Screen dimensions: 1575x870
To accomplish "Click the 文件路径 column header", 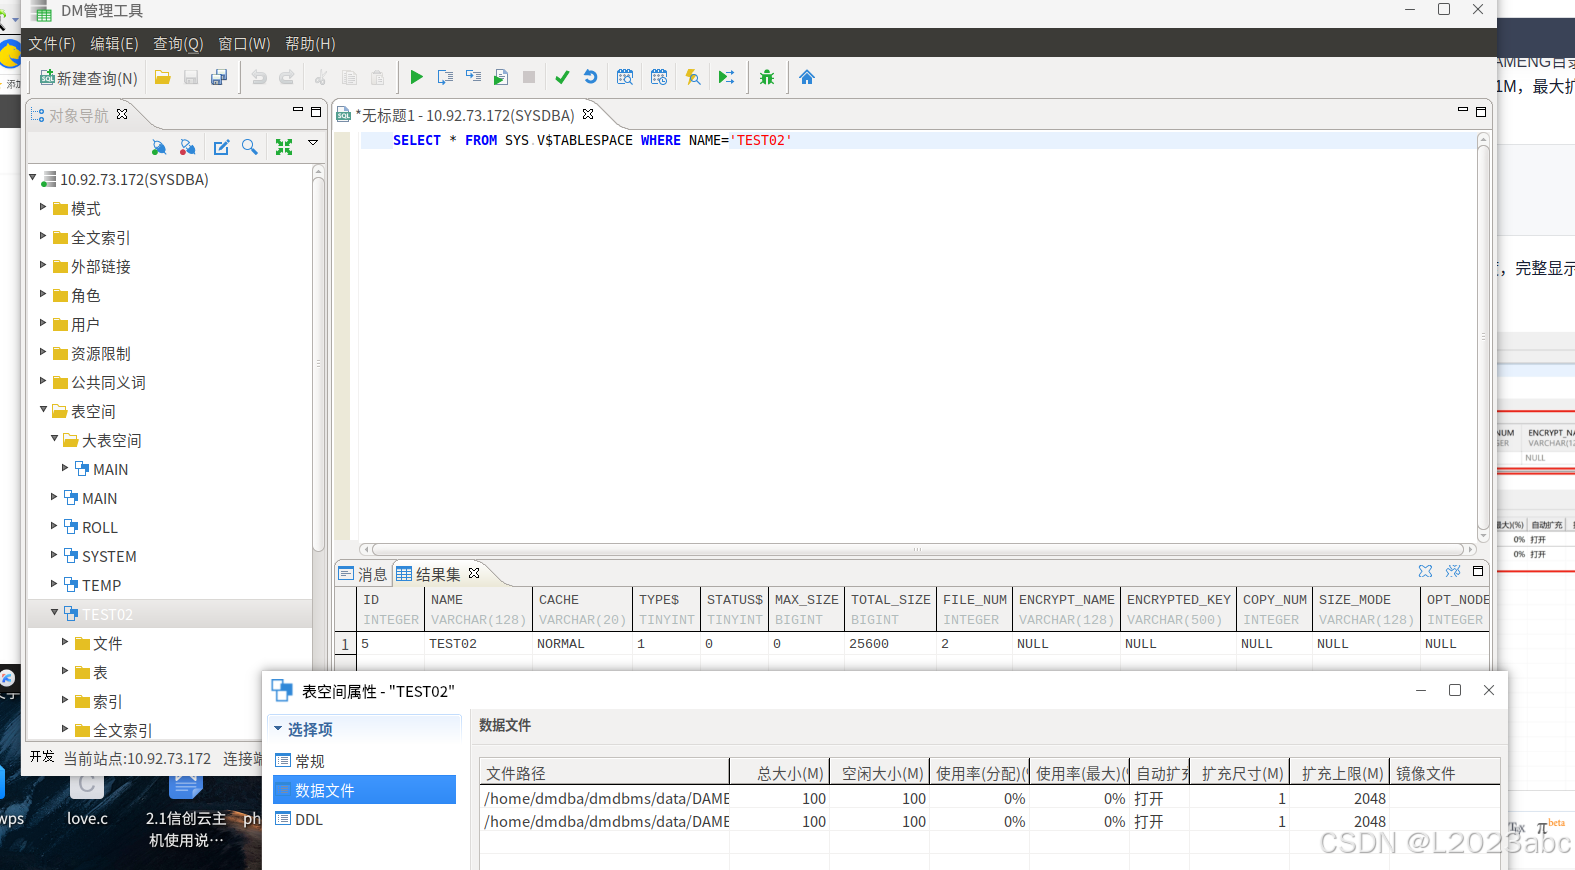I will click(x=604, y=773).
